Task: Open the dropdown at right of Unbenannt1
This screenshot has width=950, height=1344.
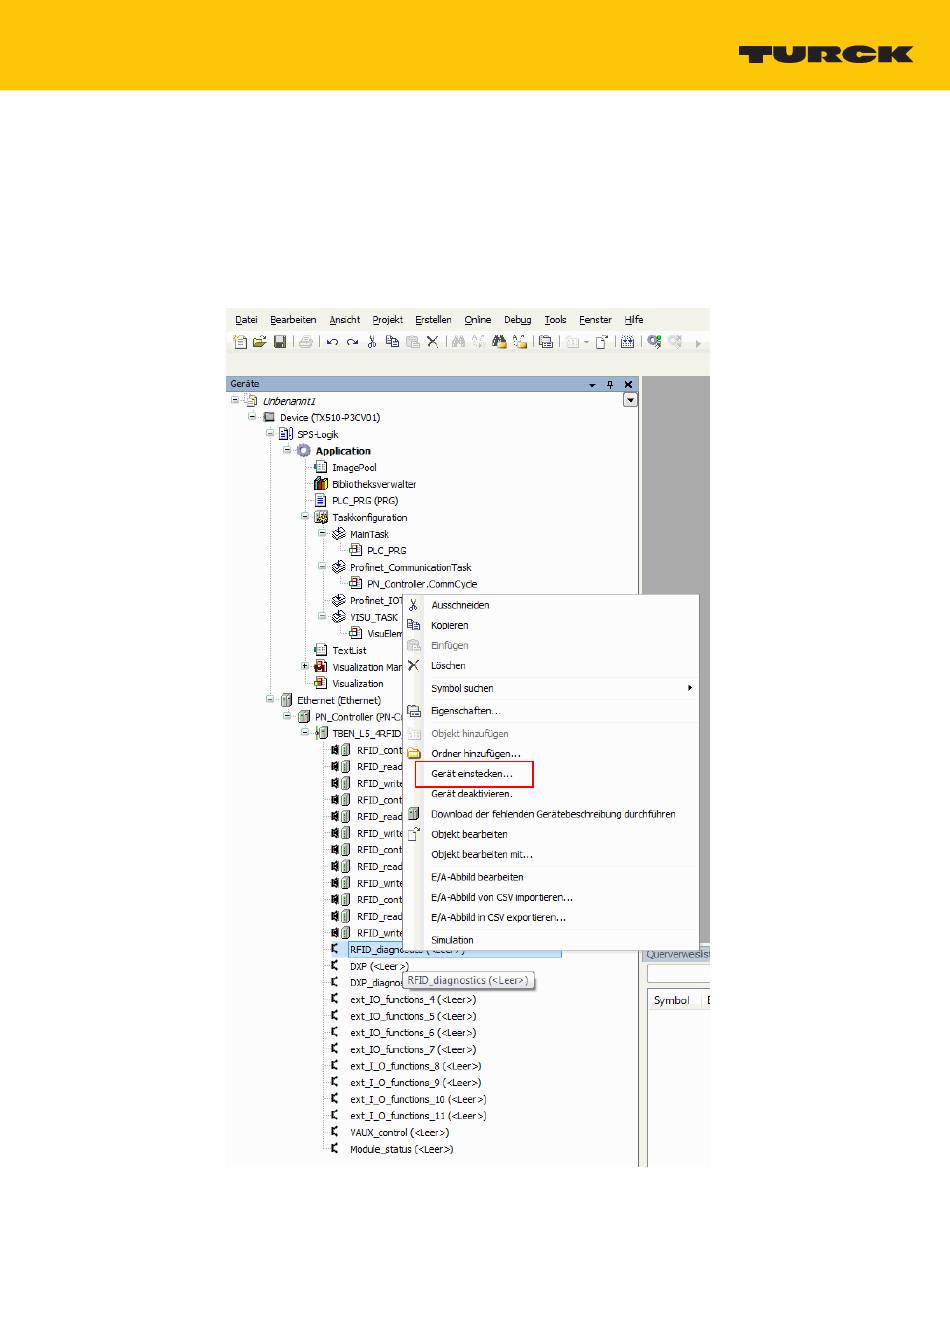Action: coord(630,400)
